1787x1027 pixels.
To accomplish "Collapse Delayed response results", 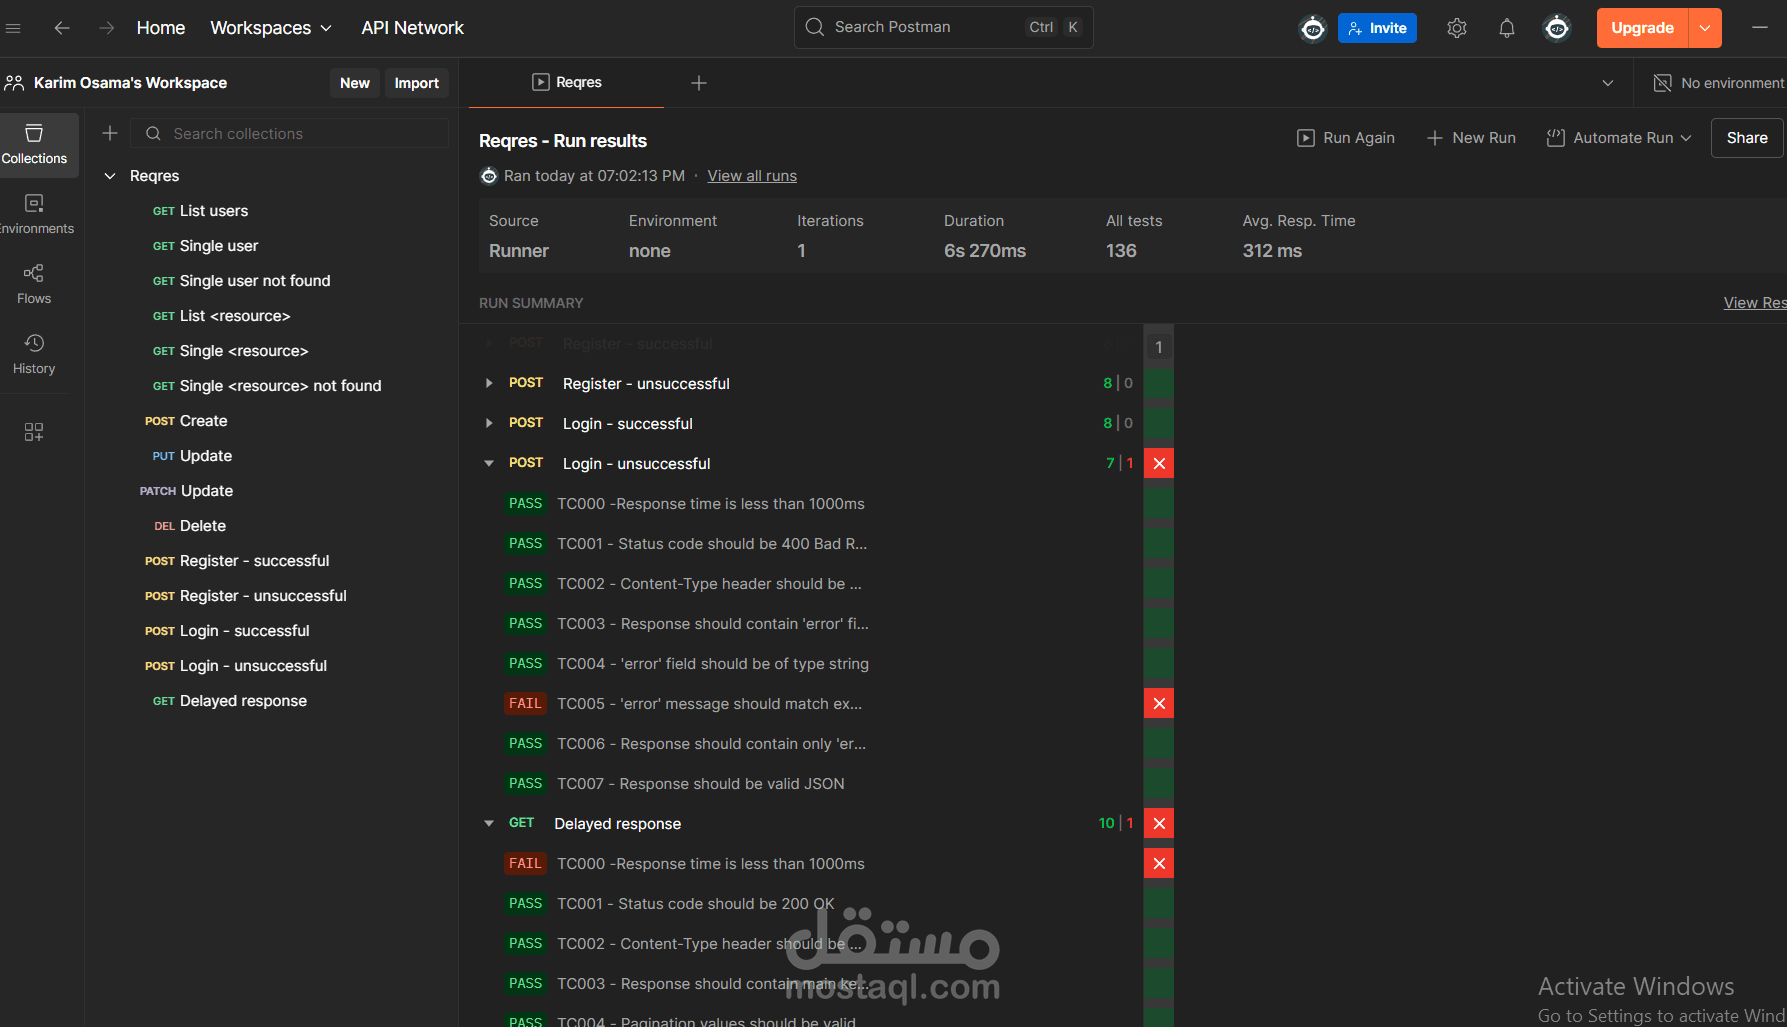I will click(x=489, y=823).
